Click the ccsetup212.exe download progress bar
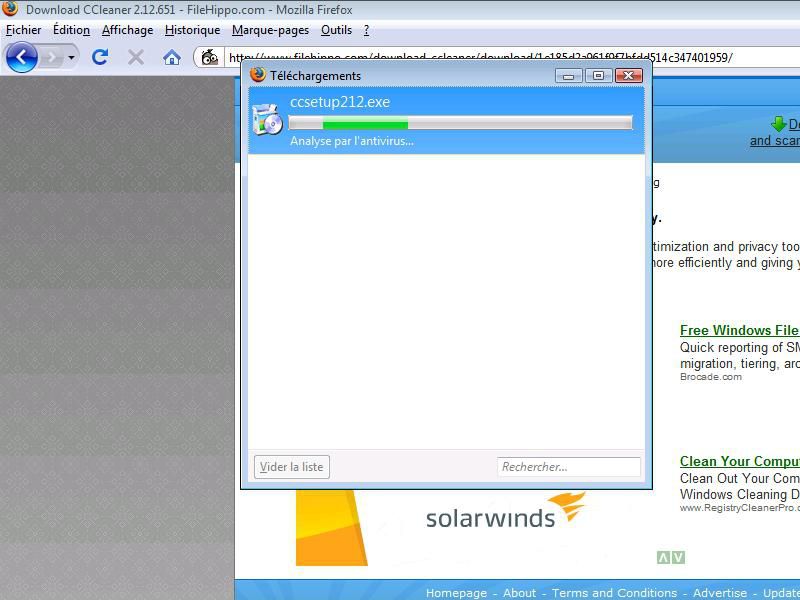 [460, 123]
